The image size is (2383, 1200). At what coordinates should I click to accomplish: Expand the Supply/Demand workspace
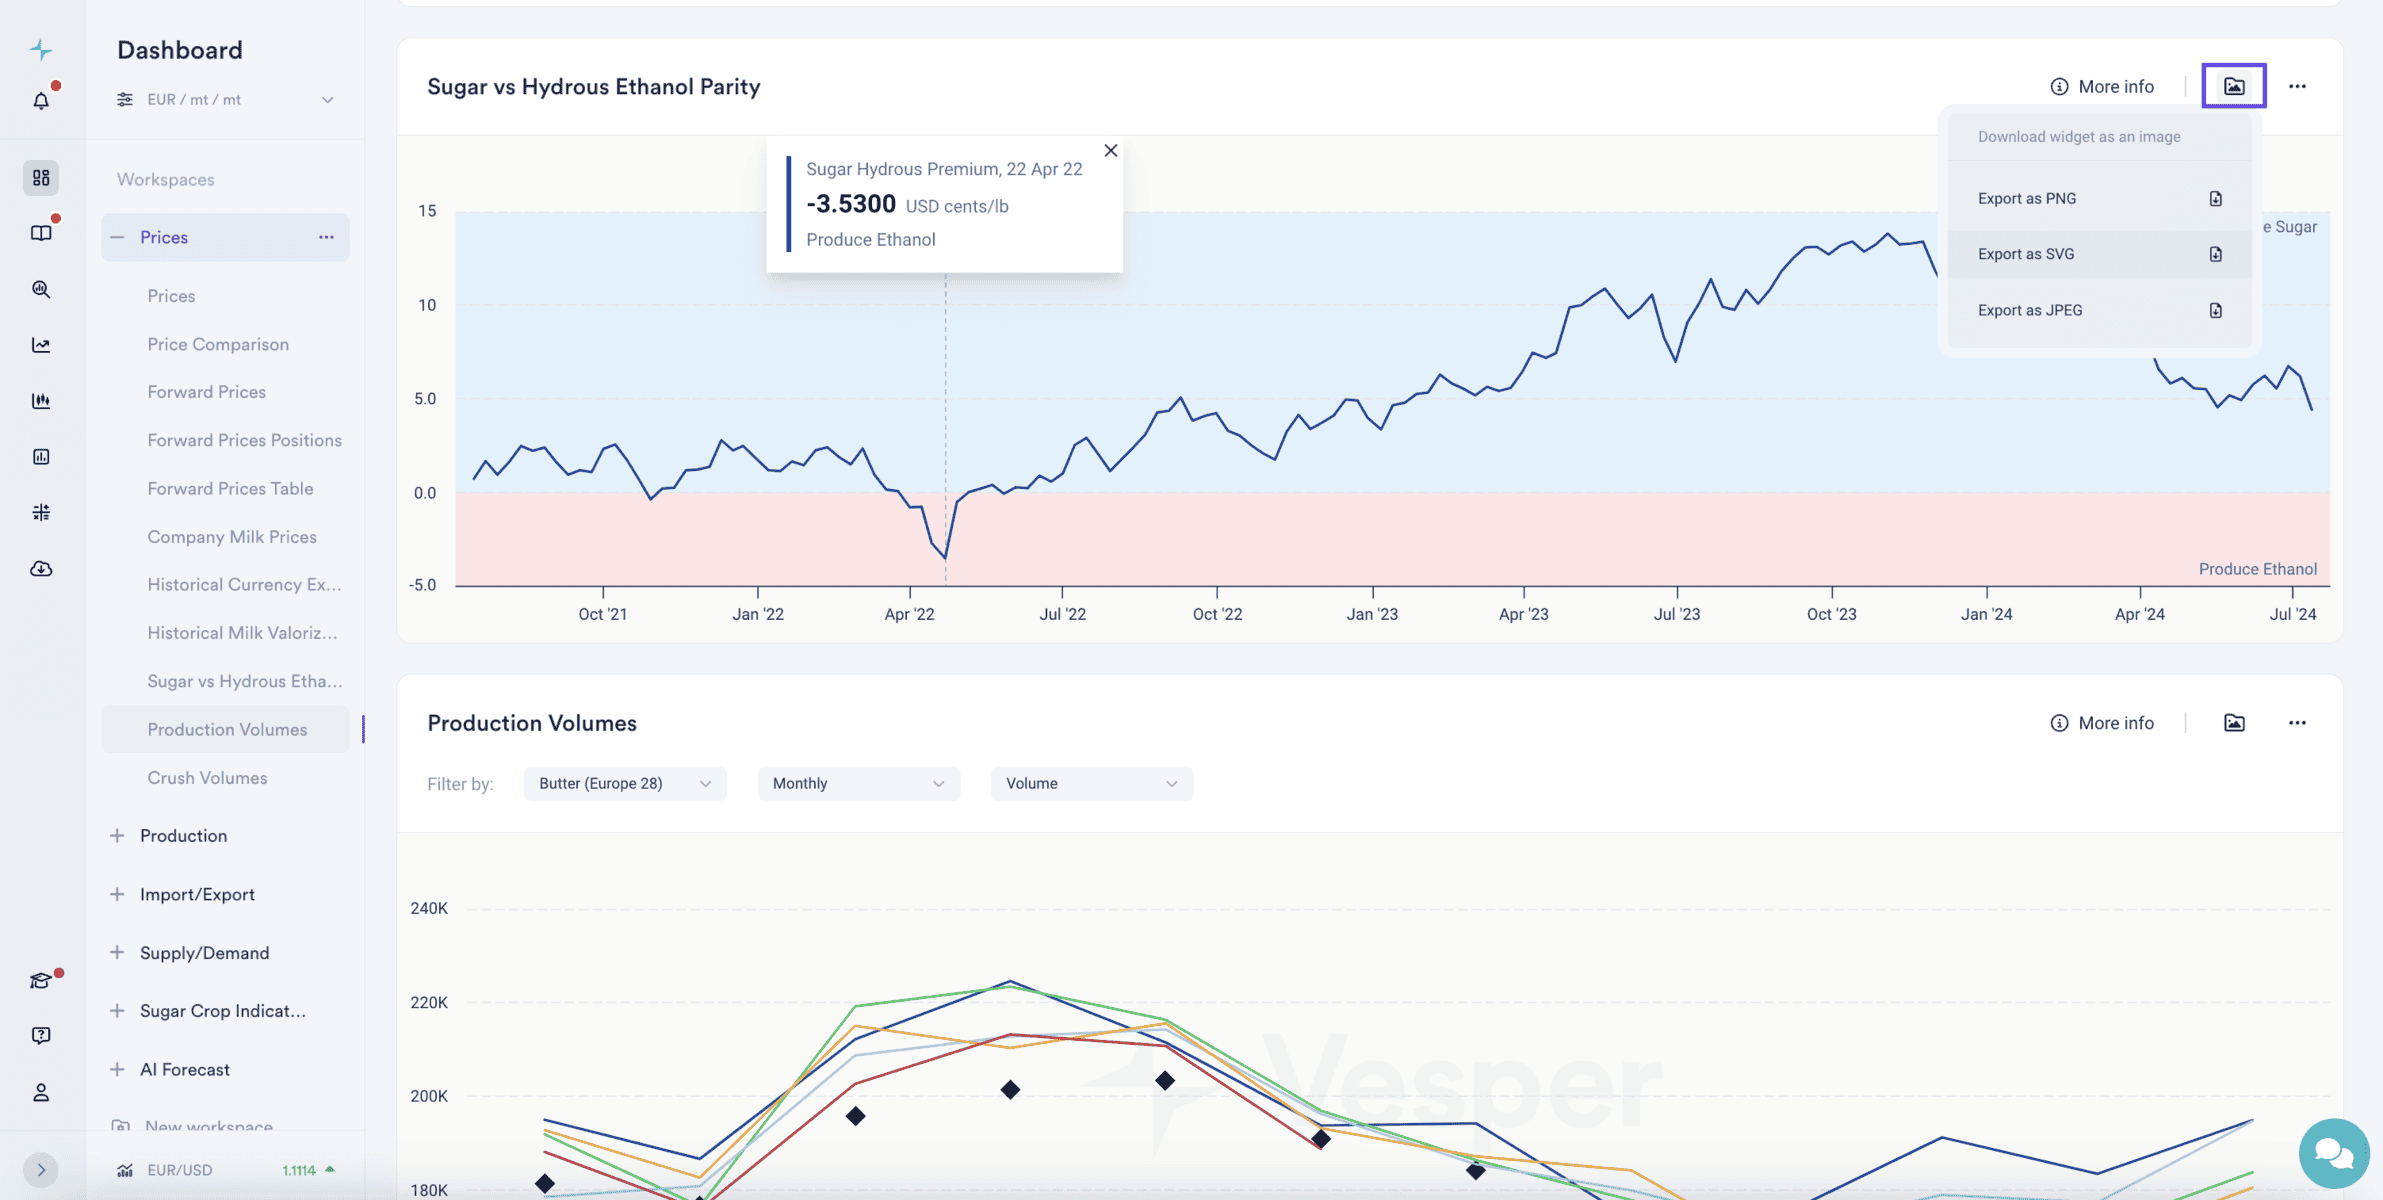click(117, 953)
